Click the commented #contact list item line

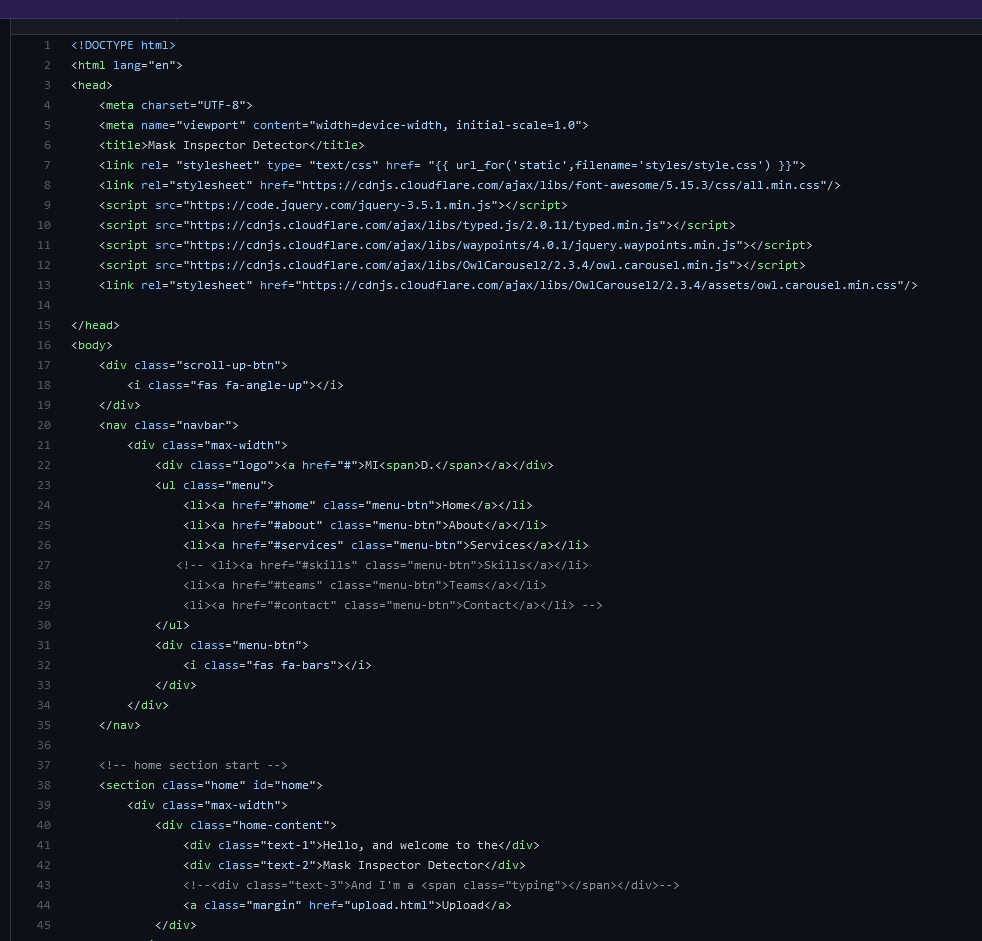click(393, 606)
